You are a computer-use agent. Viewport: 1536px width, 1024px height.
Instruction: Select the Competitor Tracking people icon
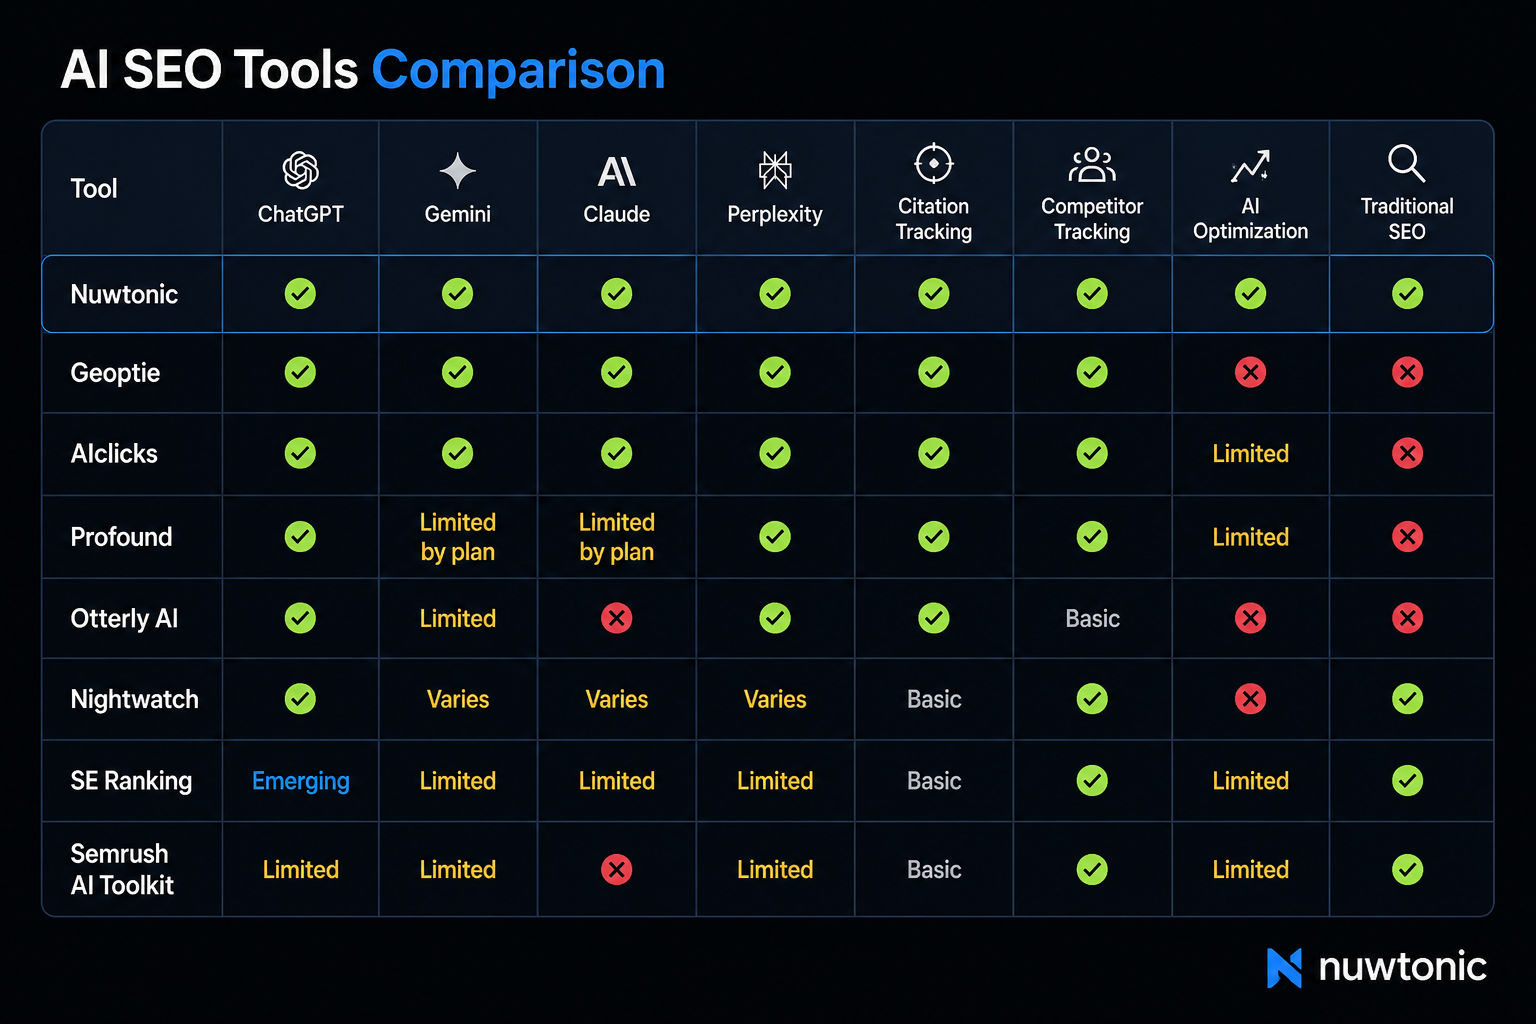(1092, 164)
